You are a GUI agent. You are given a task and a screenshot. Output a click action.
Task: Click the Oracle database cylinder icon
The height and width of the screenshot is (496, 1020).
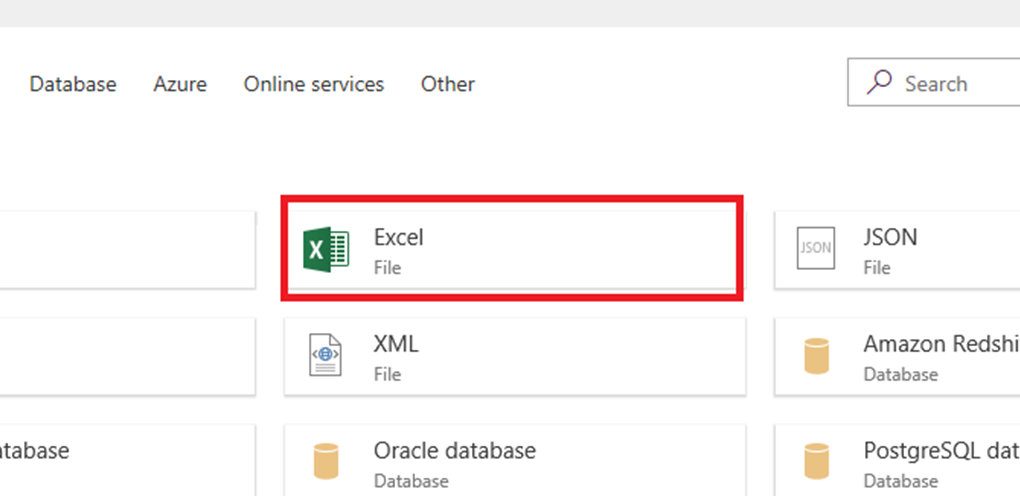click(x=326, y=461)
